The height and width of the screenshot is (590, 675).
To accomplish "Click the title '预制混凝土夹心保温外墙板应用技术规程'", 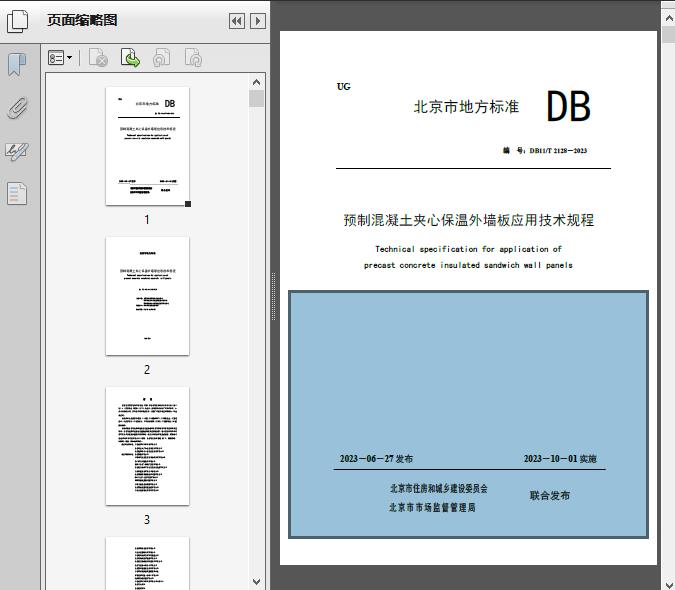I will click(469, 220).
